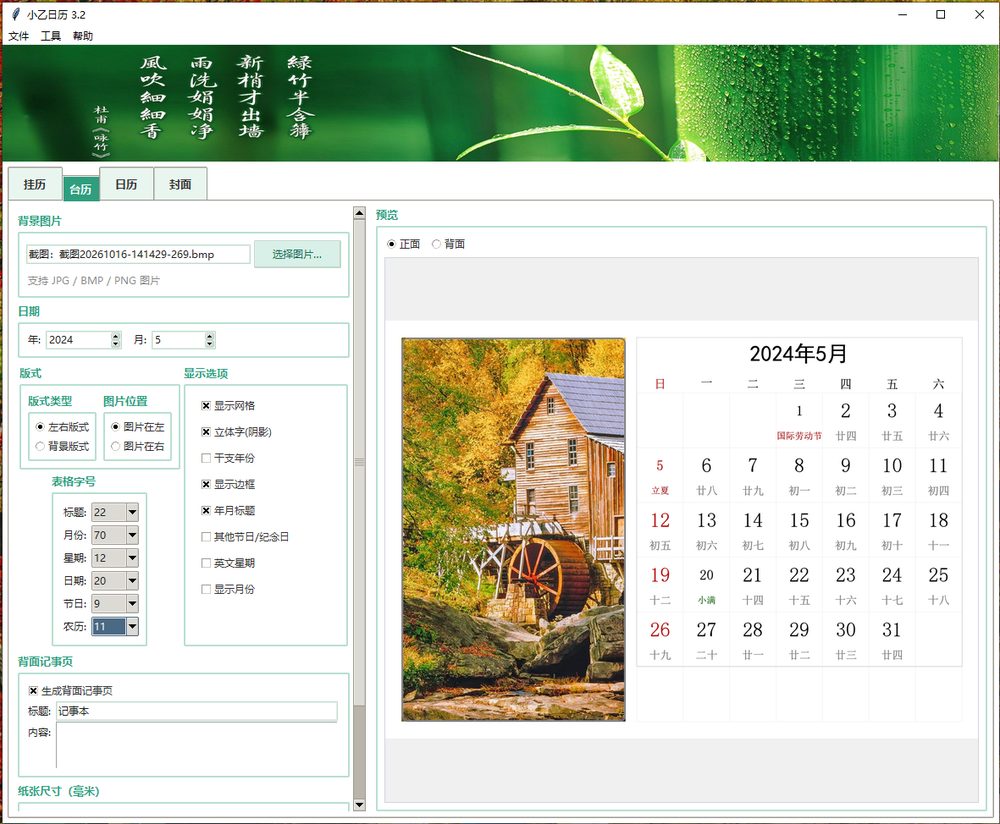Switch to the 挂历 tab
The image size is (1000, 824).
35,184
